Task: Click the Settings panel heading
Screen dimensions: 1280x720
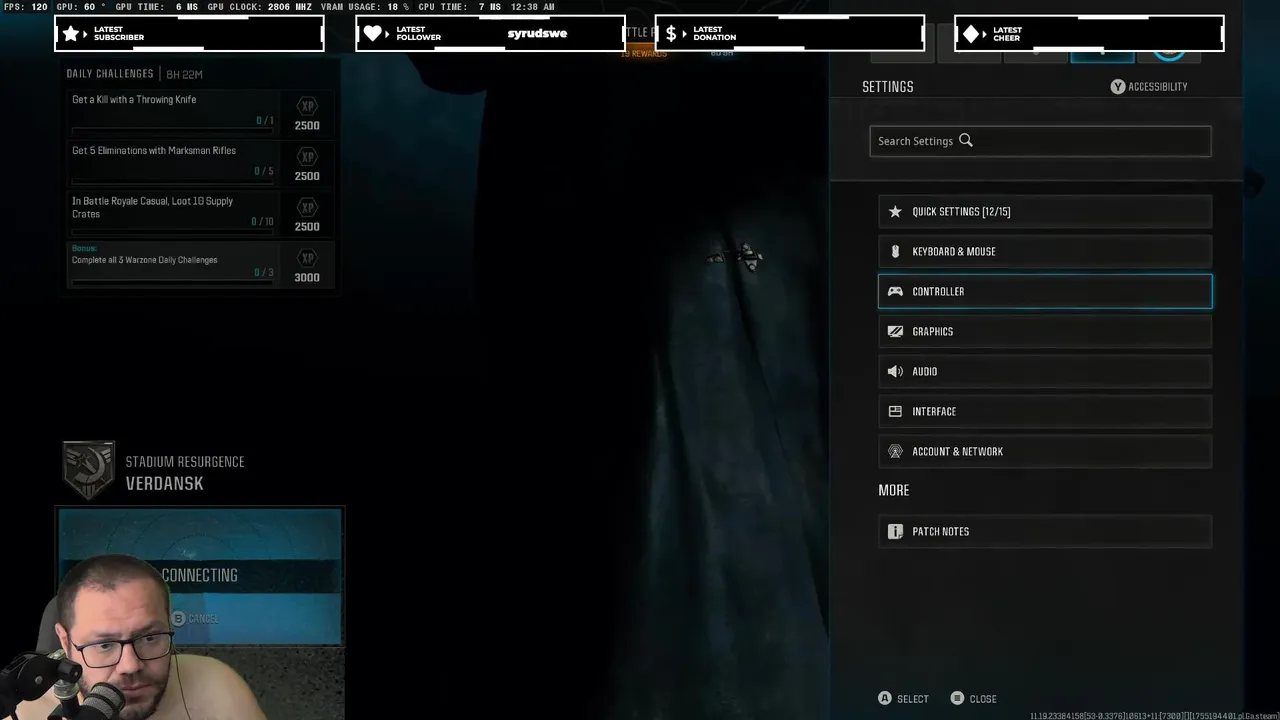Action: [888, 87]
